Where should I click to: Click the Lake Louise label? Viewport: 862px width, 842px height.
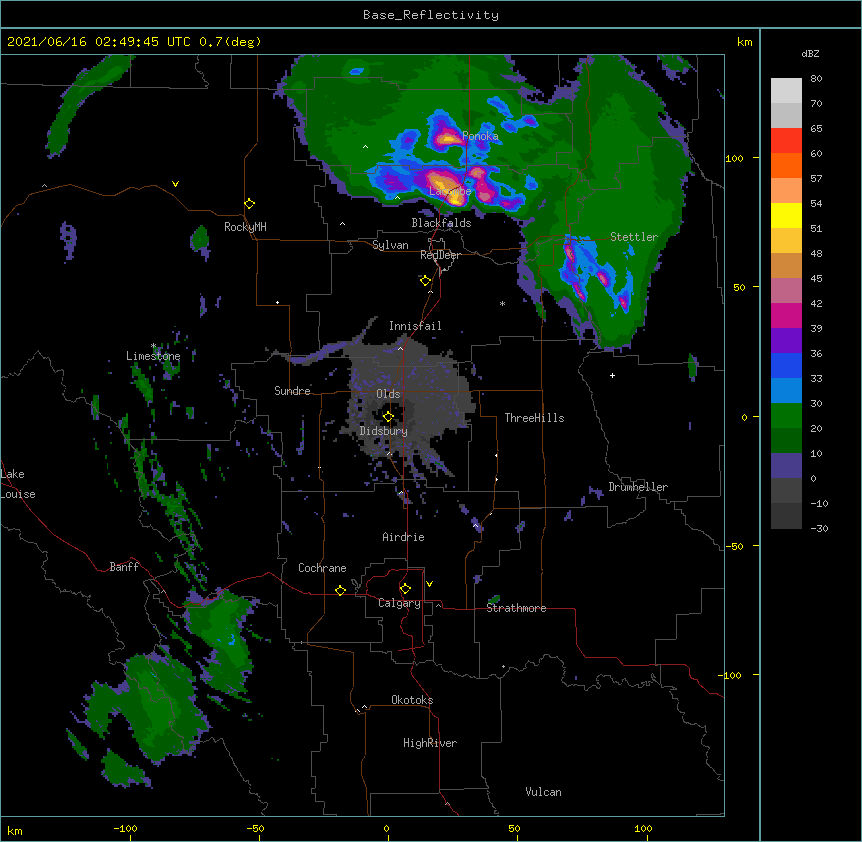18,484
